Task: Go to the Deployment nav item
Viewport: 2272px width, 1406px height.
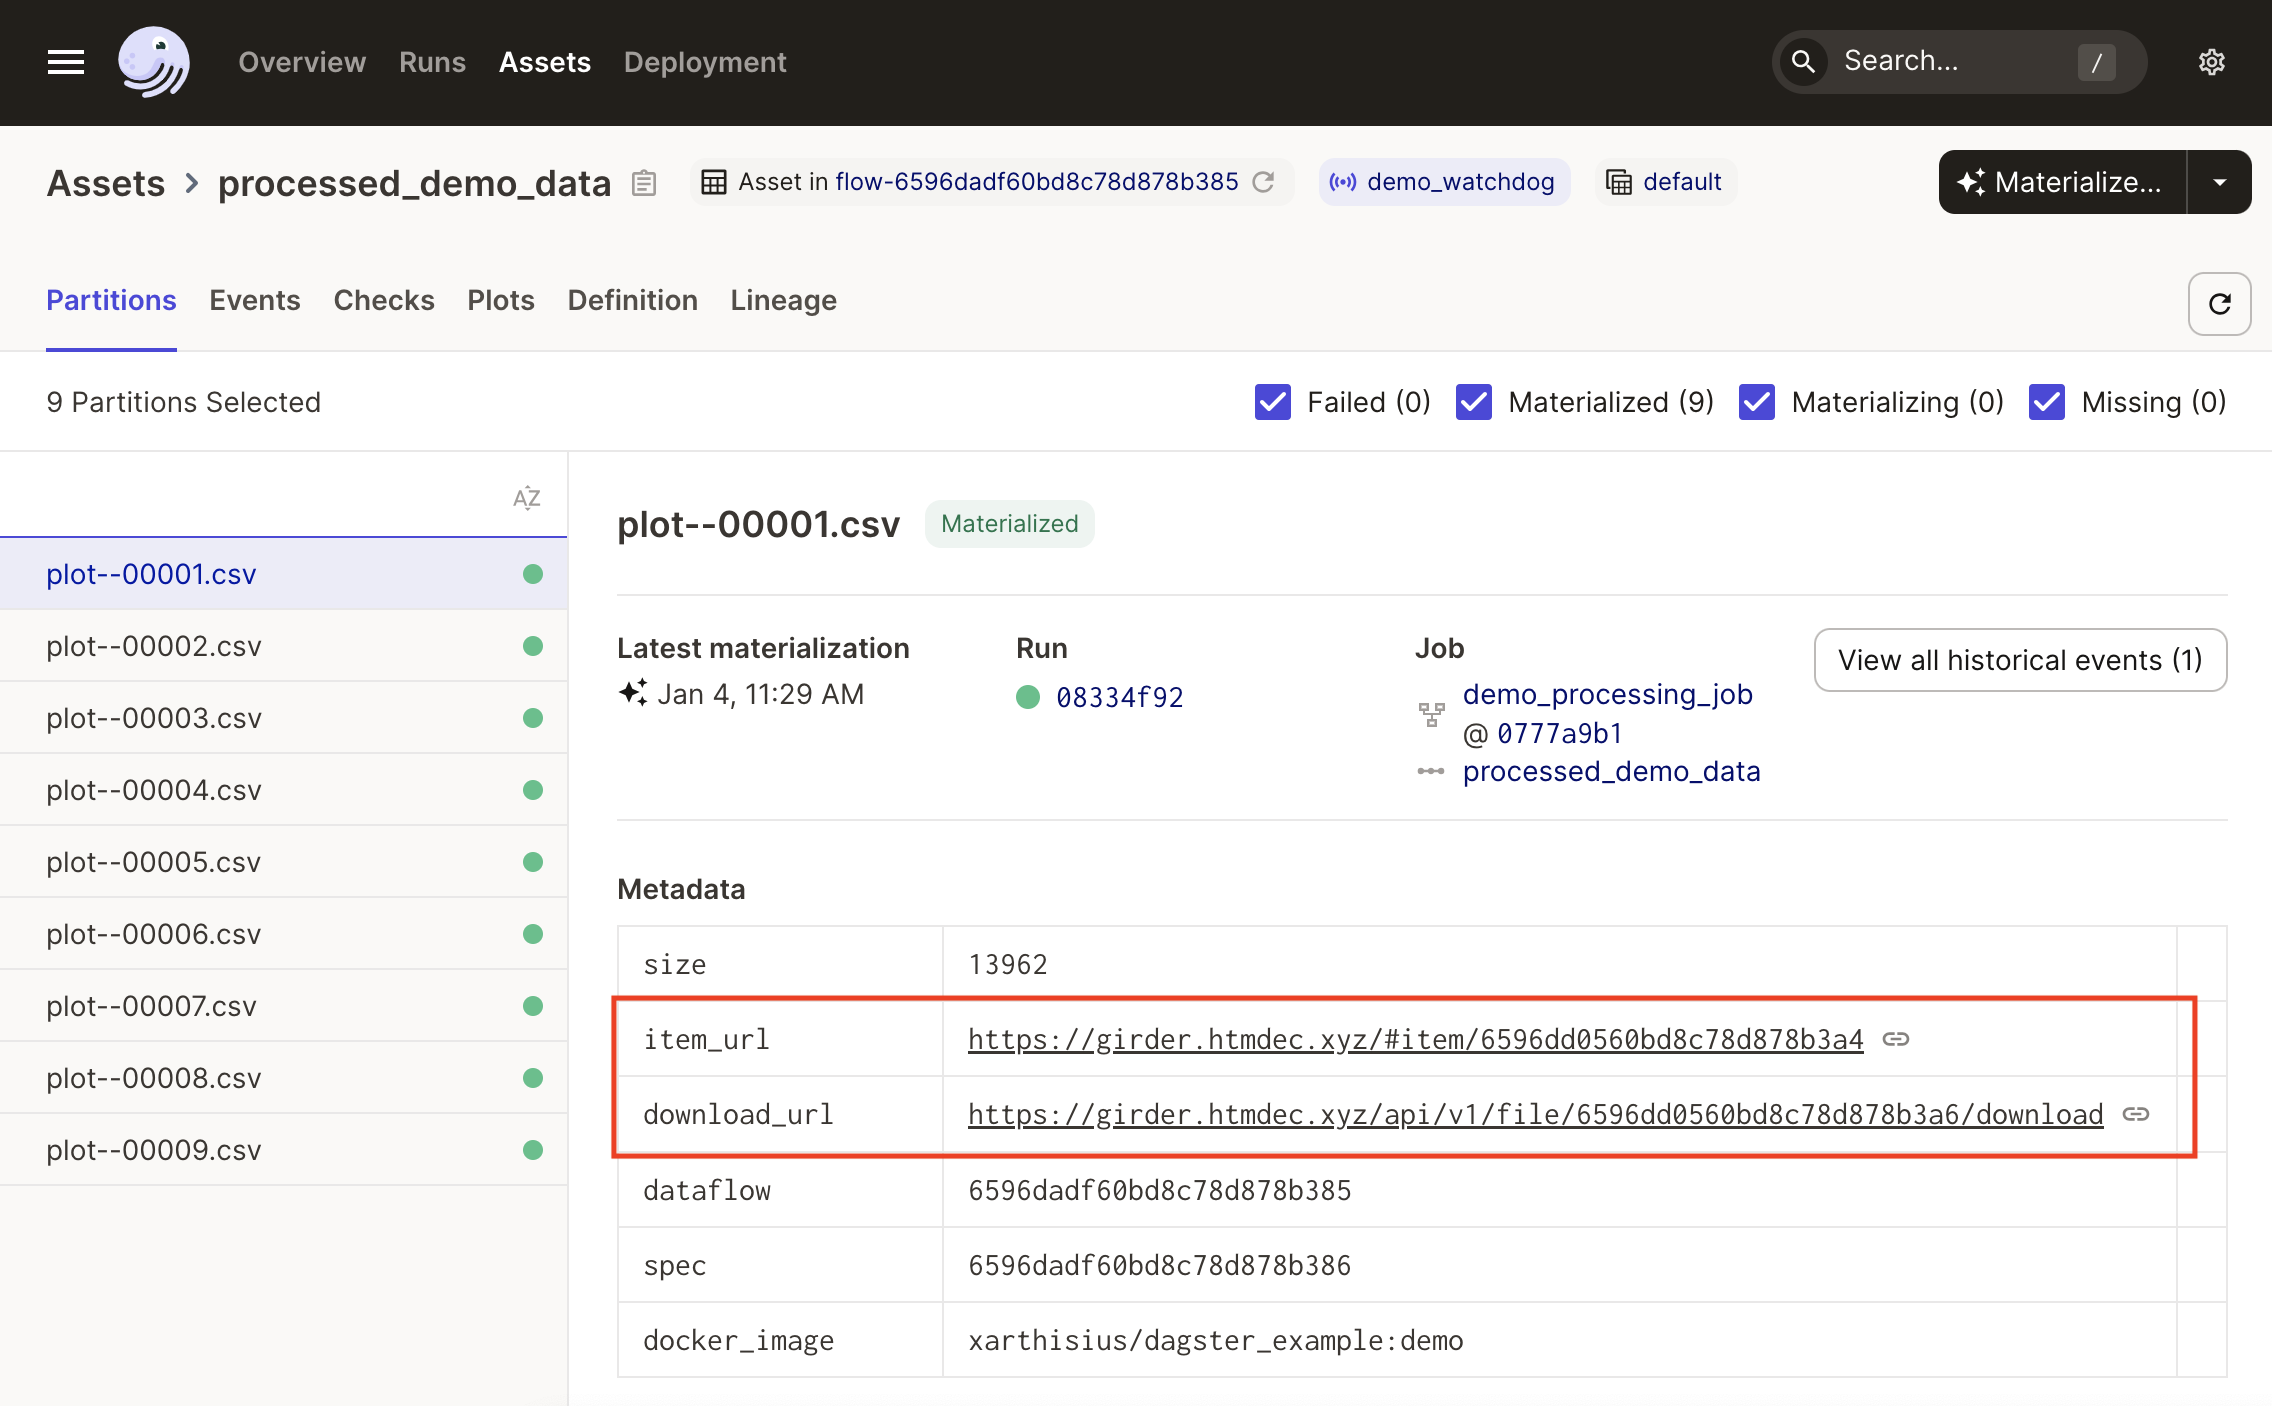Action: [x=705, y=62]
